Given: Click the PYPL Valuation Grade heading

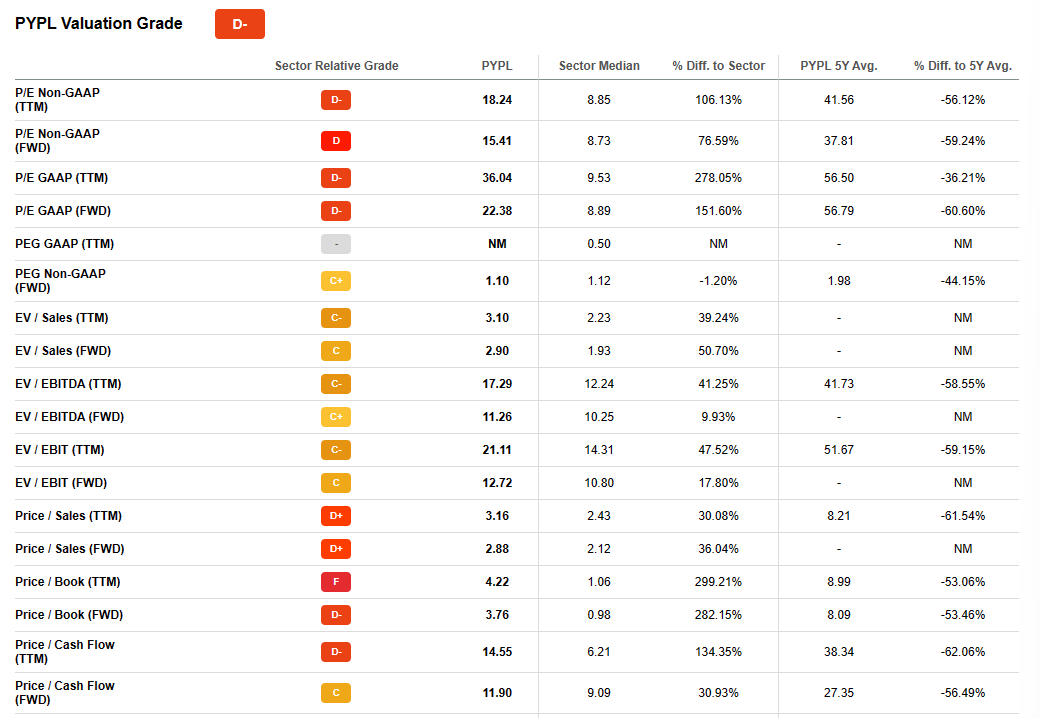Looking at the screenshot, I should (99, 24).
